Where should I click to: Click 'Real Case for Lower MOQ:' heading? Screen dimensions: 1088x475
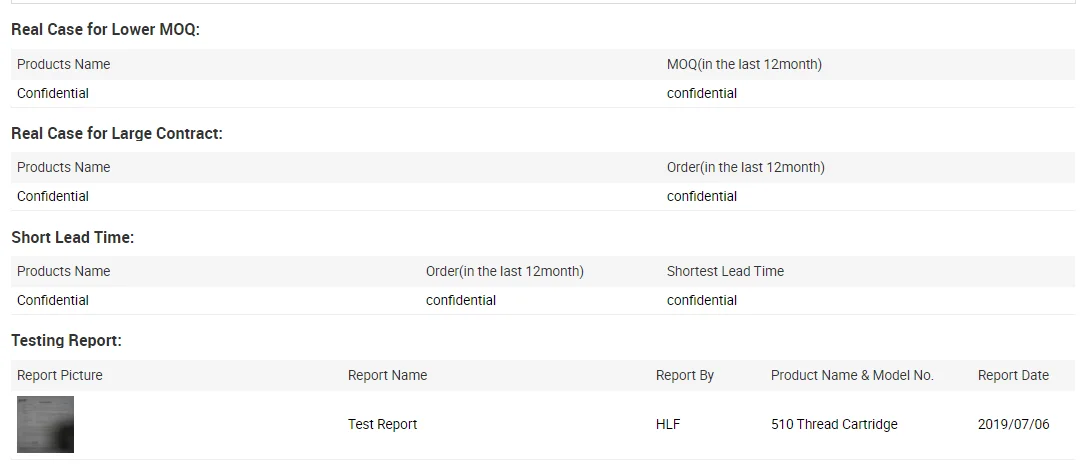pos(105,30)
